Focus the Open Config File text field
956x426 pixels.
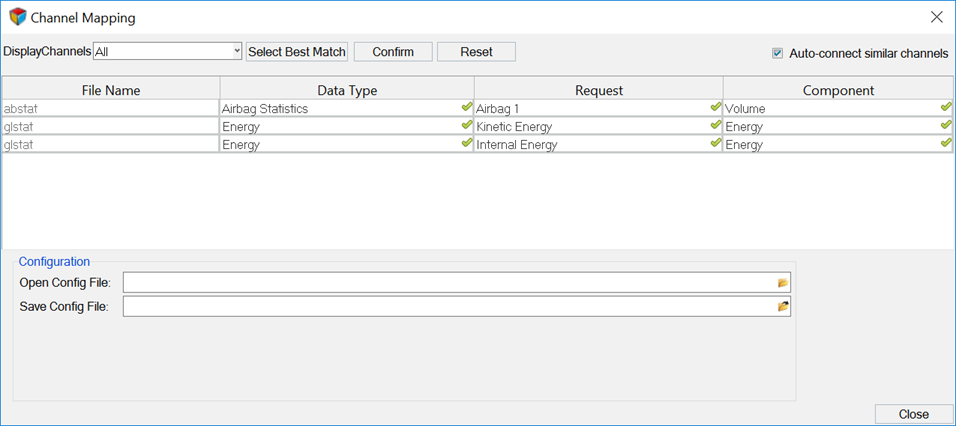449,283
